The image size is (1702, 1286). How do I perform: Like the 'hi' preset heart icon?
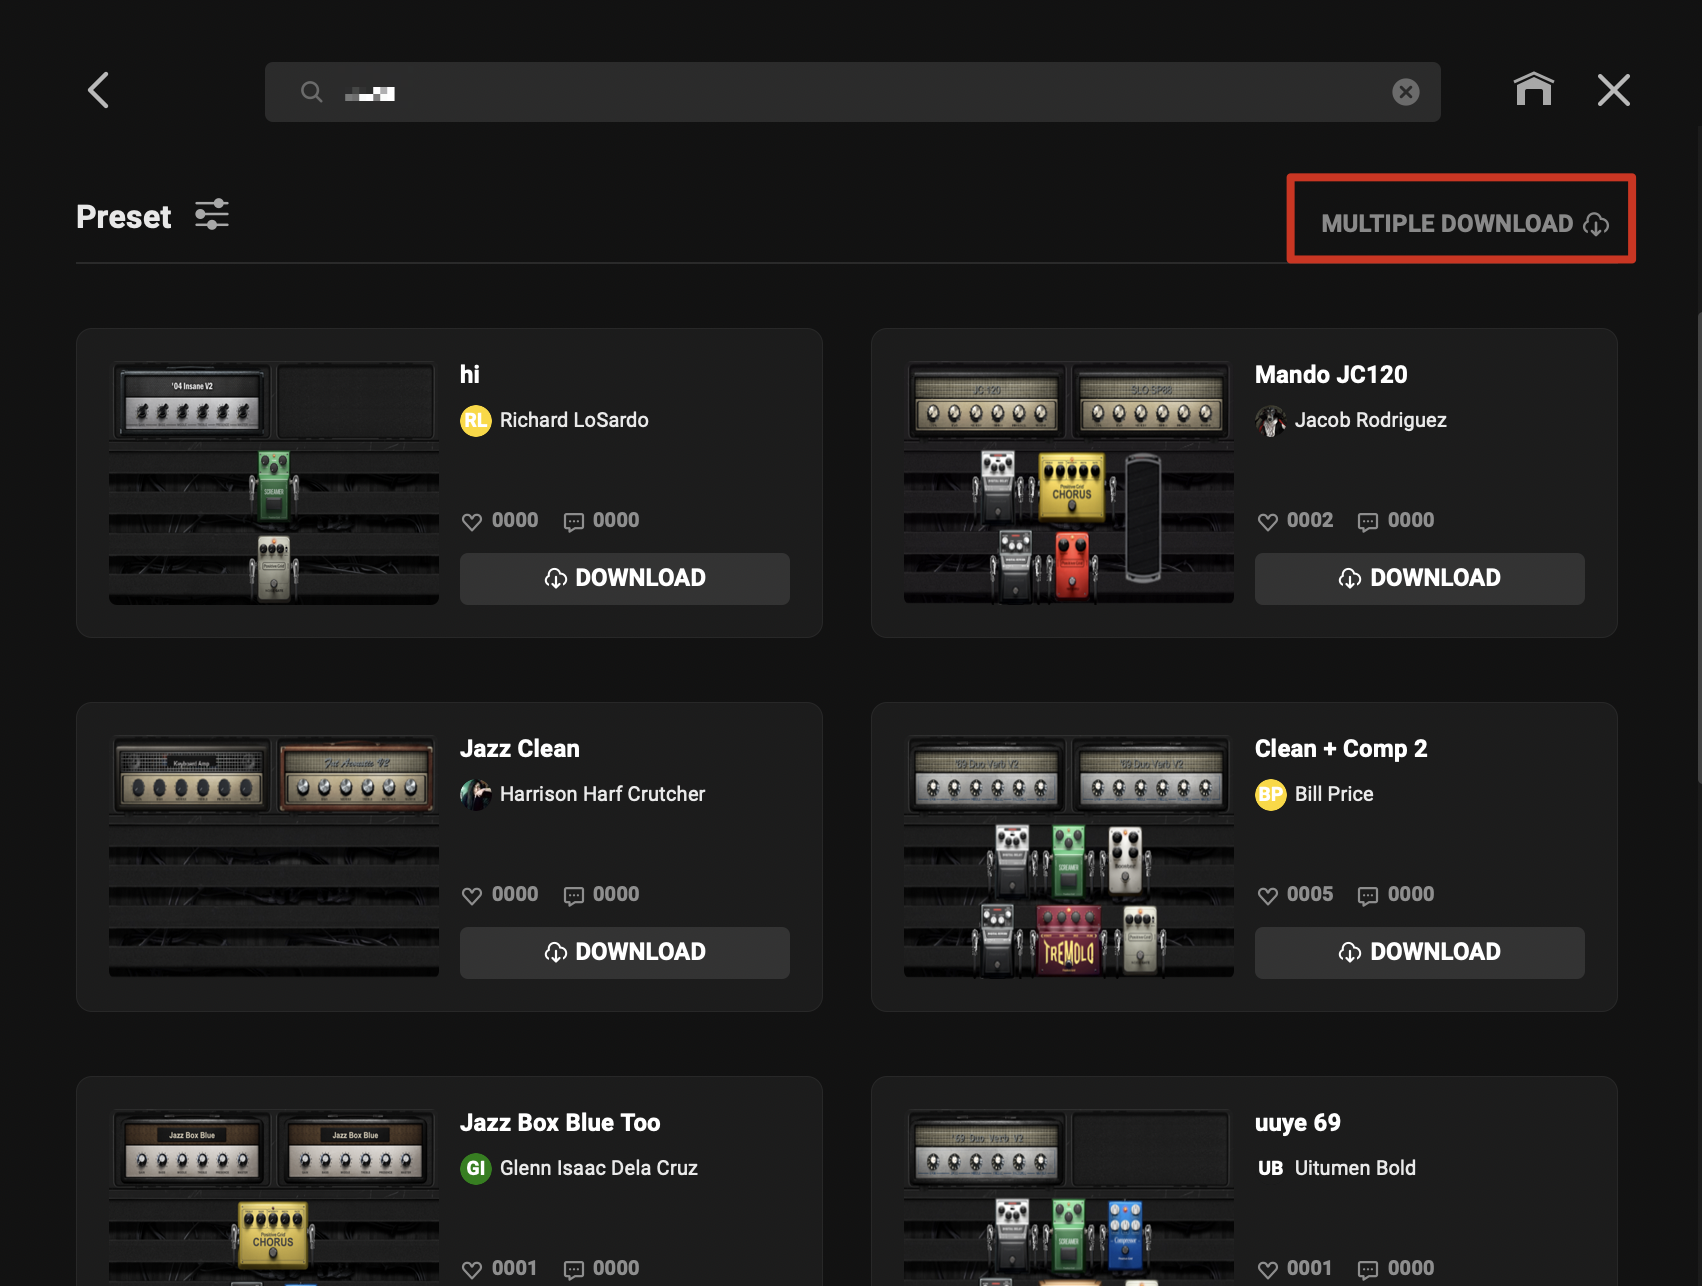472,521
